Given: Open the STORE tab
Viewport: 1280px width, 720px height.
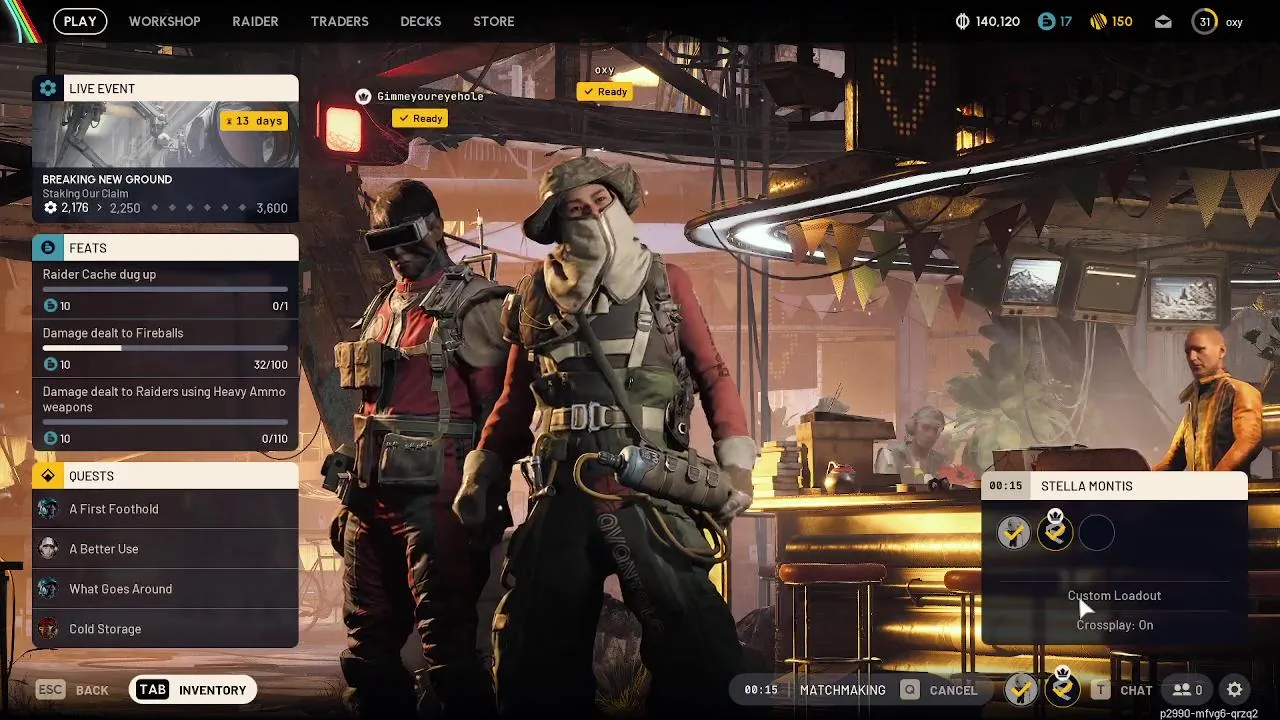Looking at the screenshot, I should click(x=493, y=21).
